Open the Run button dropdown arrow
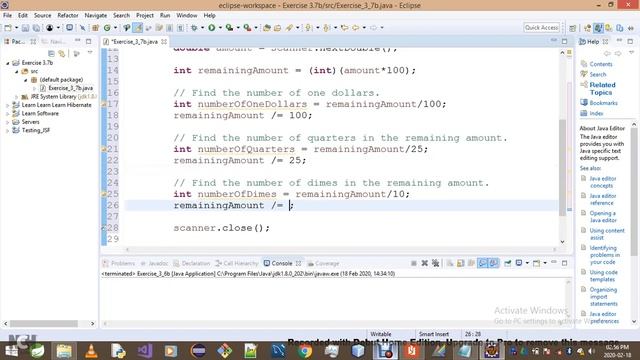Screen dimensions: 640x360 (x=220, y=28)
